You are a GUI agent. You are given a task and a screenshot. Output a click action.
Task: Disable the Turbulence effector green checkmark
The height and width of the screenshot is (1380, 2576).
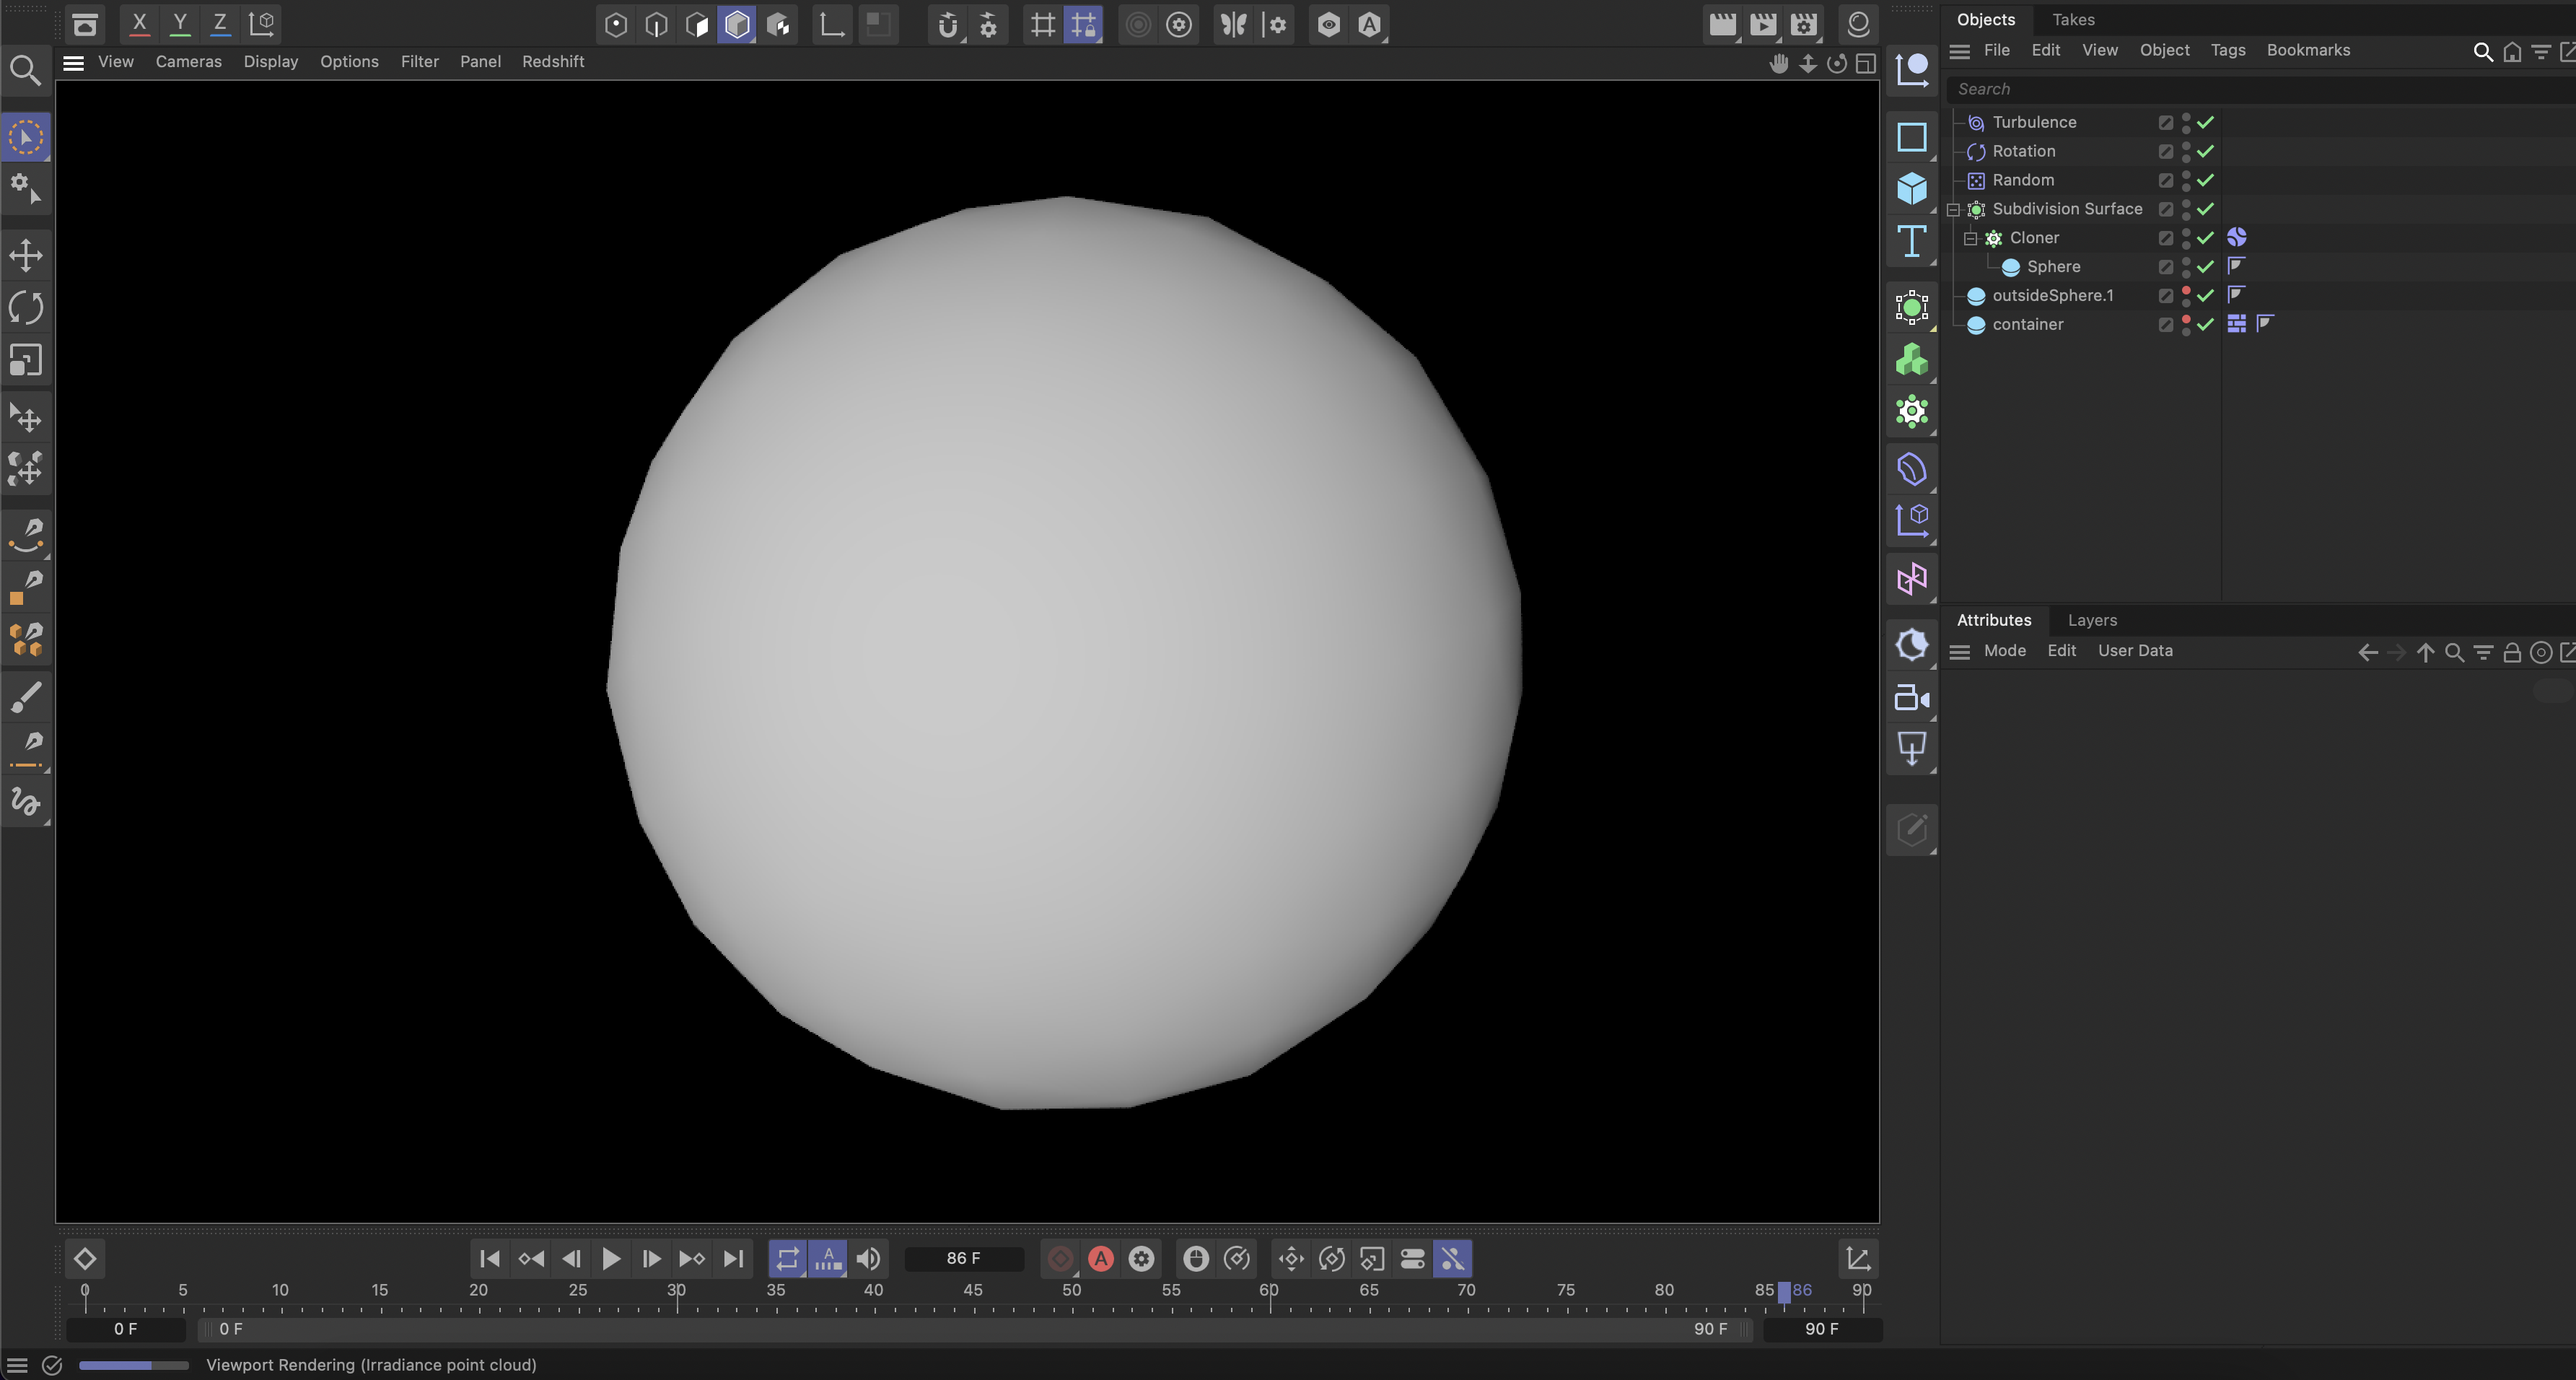[2205, 122]
